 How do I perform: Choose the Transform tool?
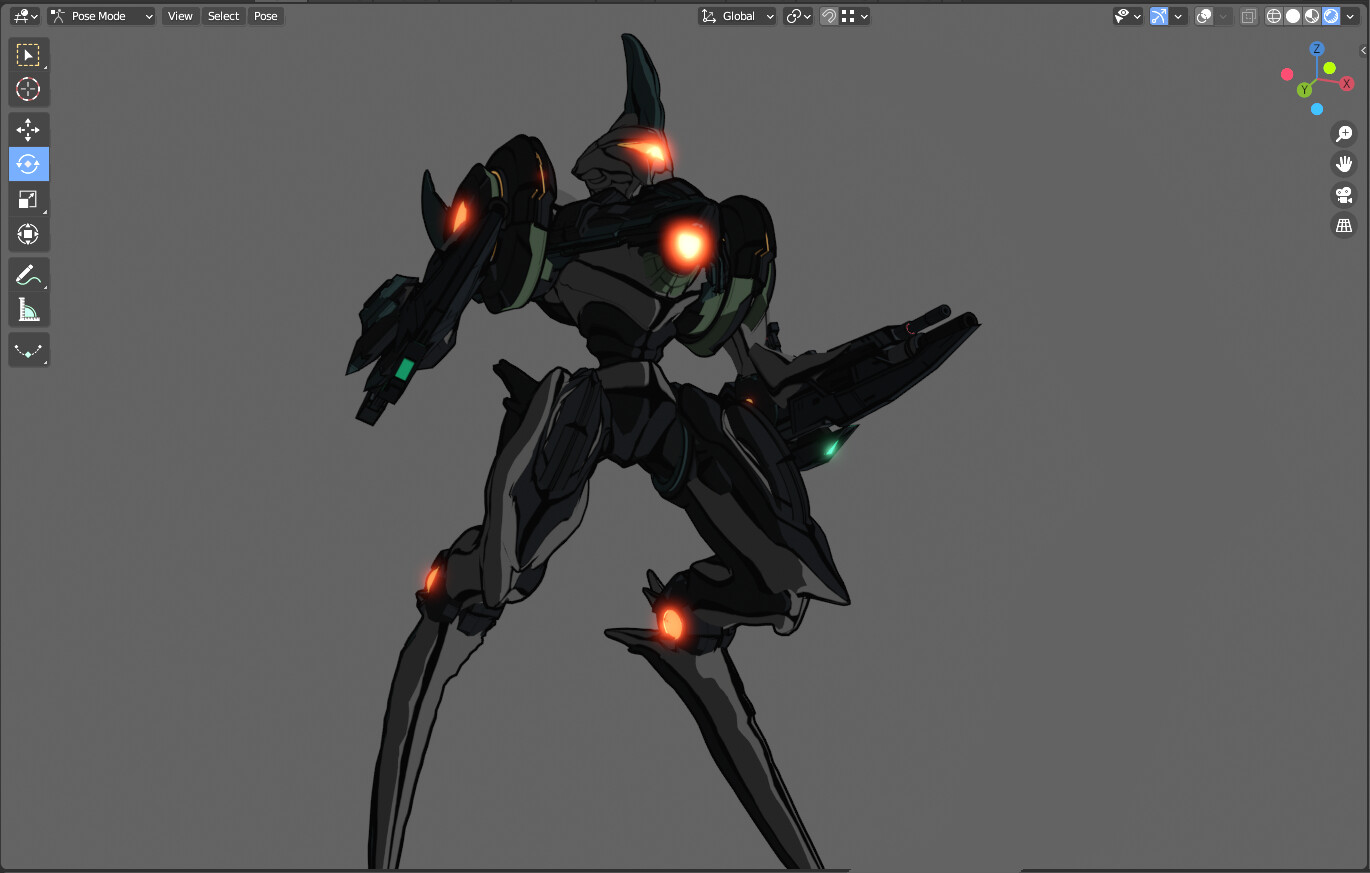pos(28,234)
